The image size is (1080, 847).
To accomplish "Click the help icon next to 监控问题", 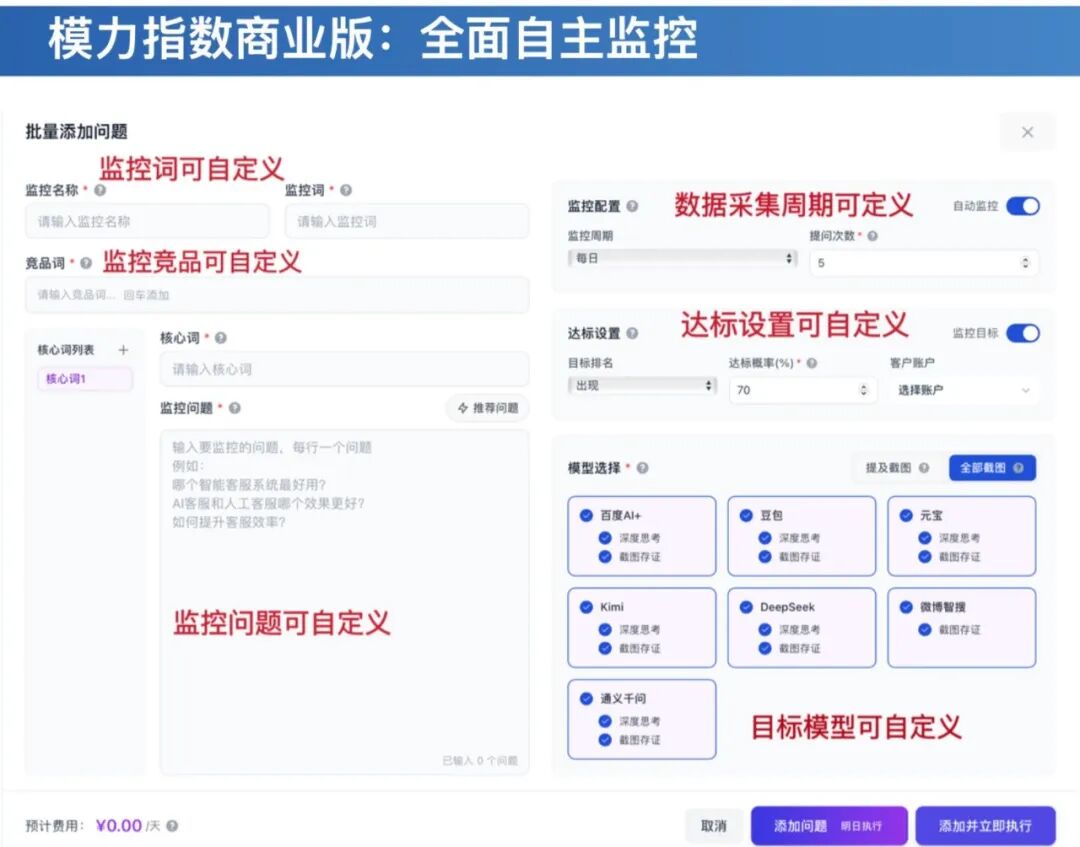I will pyautogui.click(x=235, y=408).
